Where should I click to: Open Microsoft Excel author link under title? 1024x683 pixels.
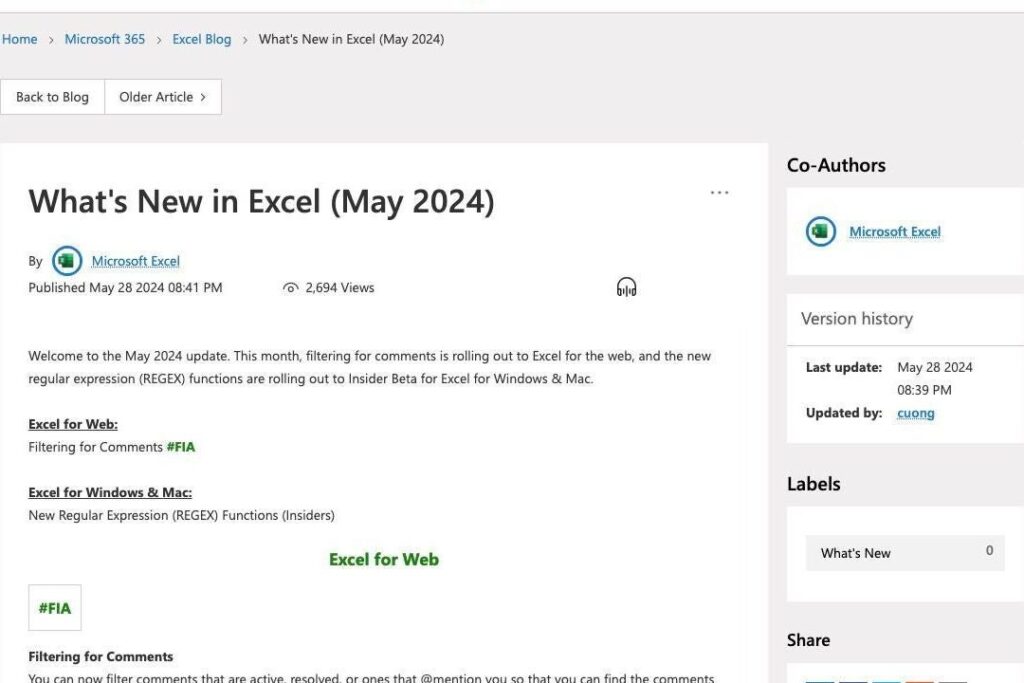tap(135, 261)
